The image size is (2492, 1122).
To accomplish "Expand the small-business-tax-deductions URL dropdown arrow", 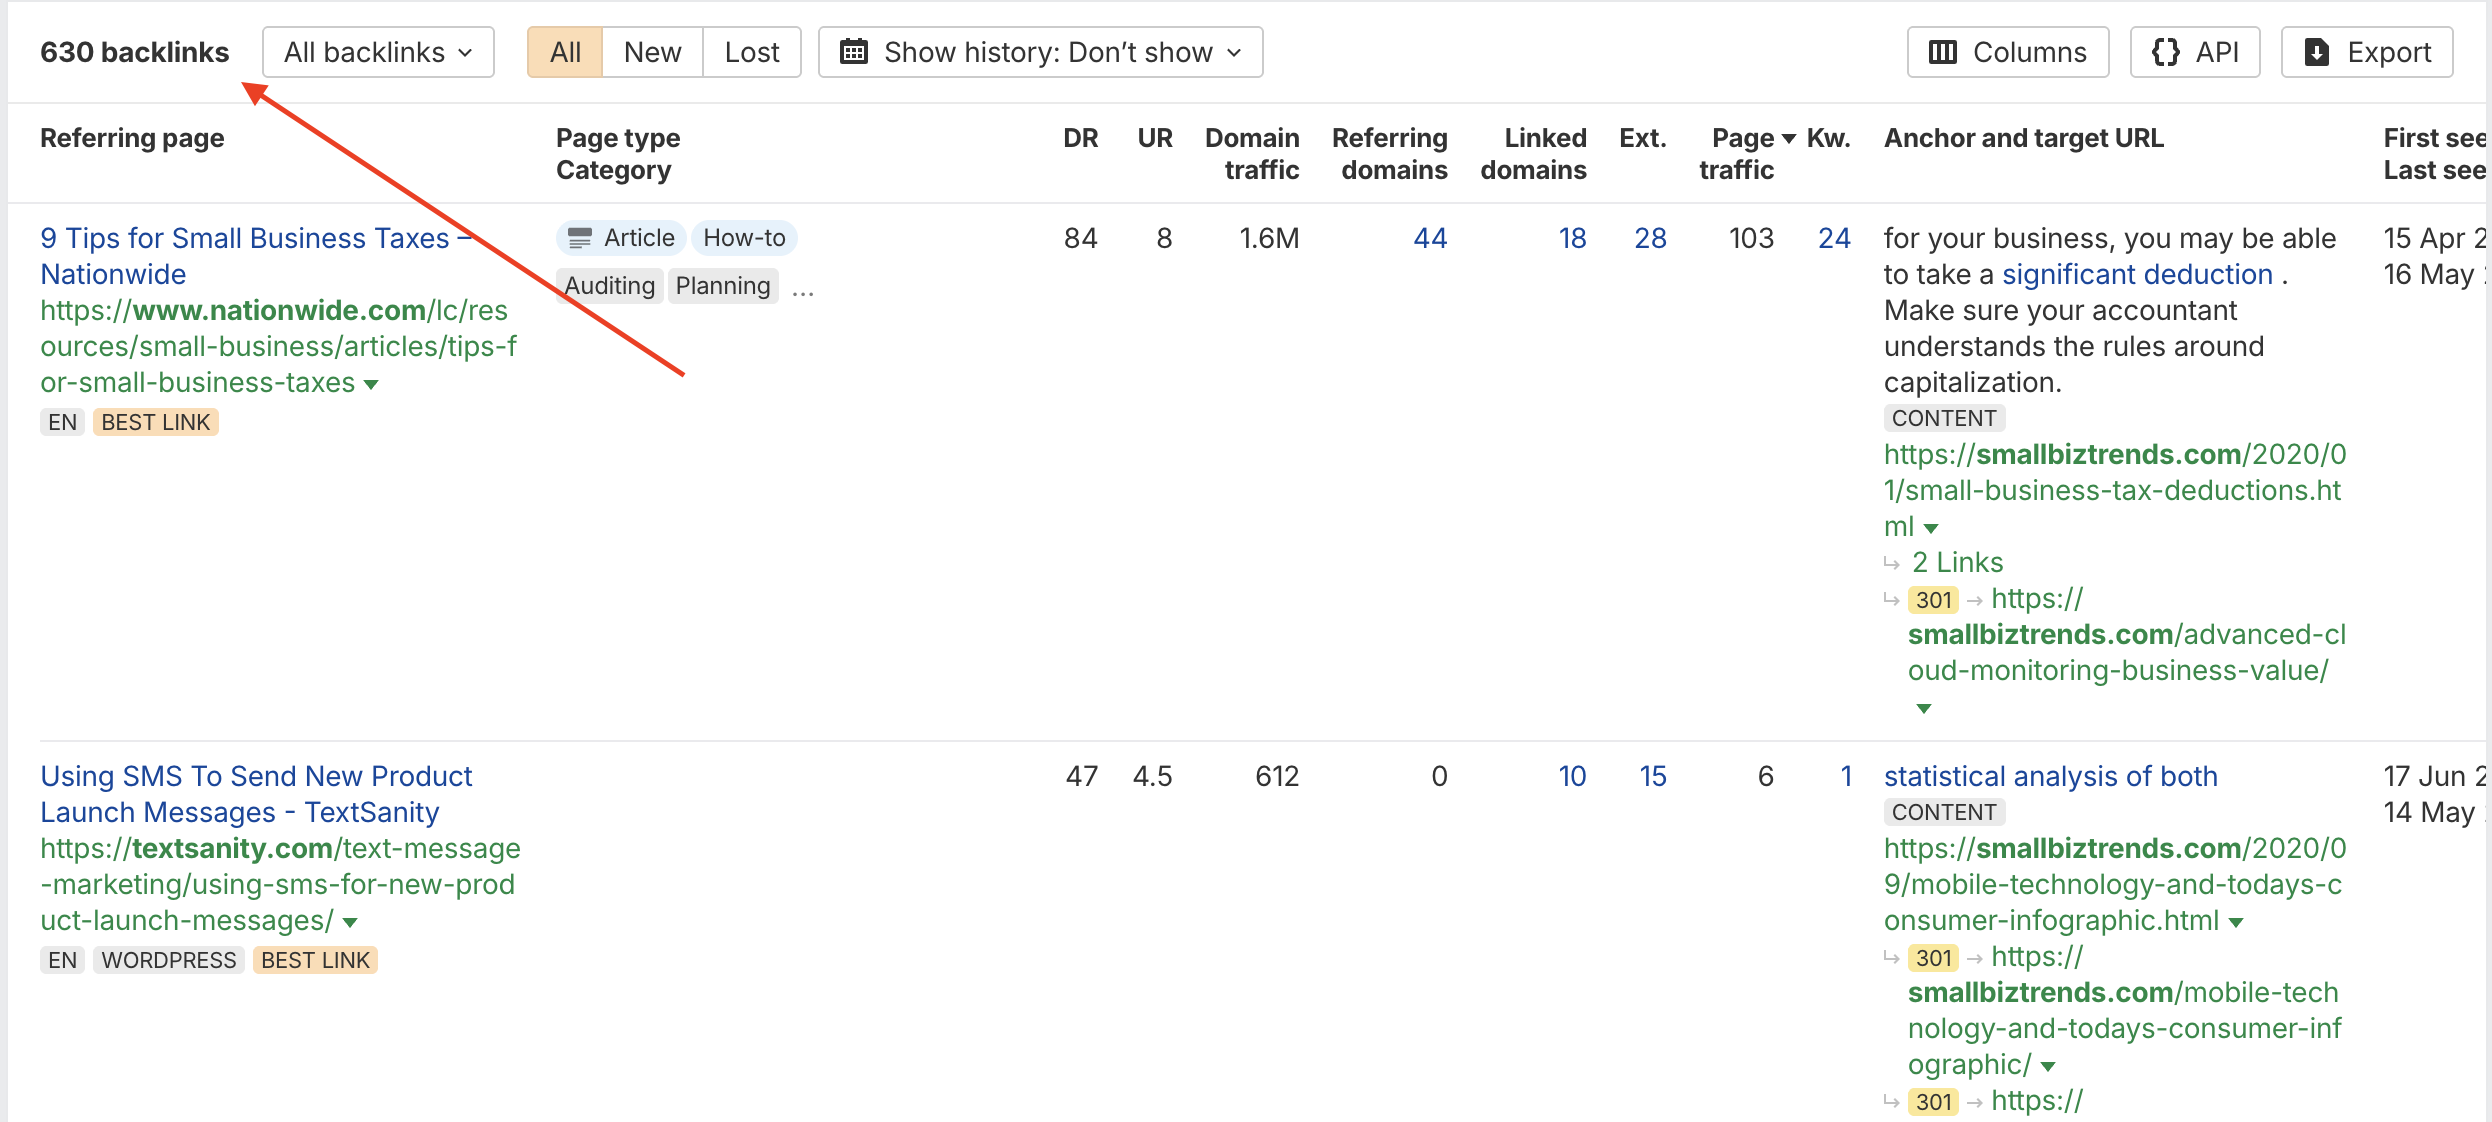I will pos(1931,528).
